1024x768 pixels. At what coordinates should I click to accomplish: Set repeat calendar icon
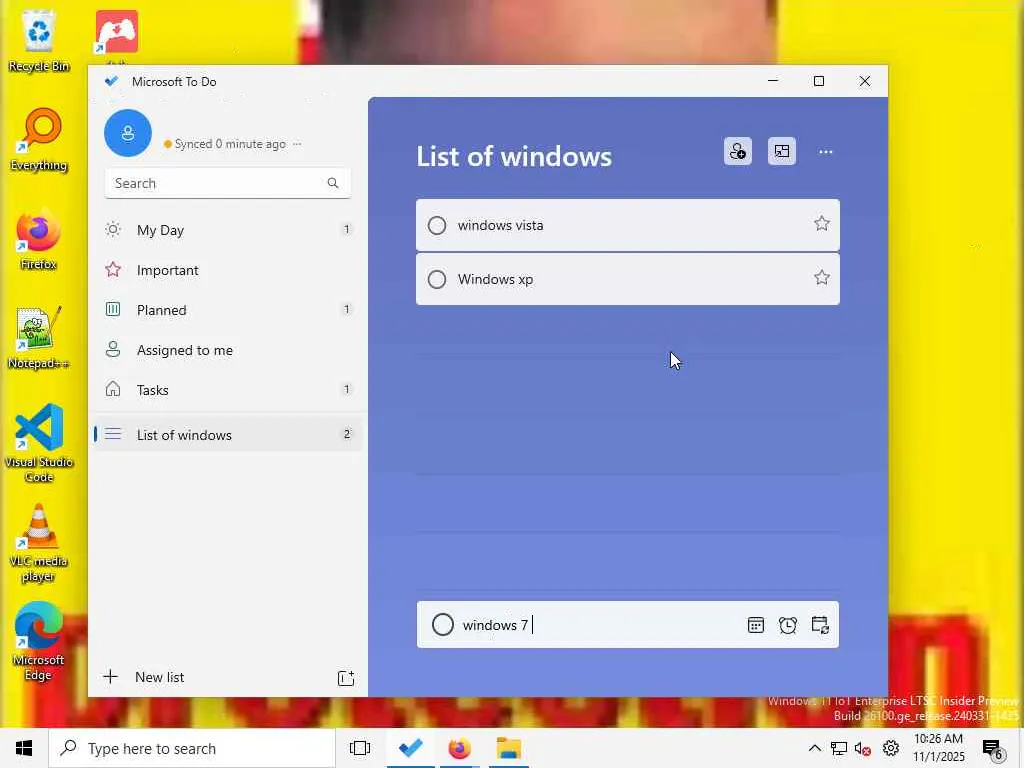pyautogui.click(x=820, y=625)
